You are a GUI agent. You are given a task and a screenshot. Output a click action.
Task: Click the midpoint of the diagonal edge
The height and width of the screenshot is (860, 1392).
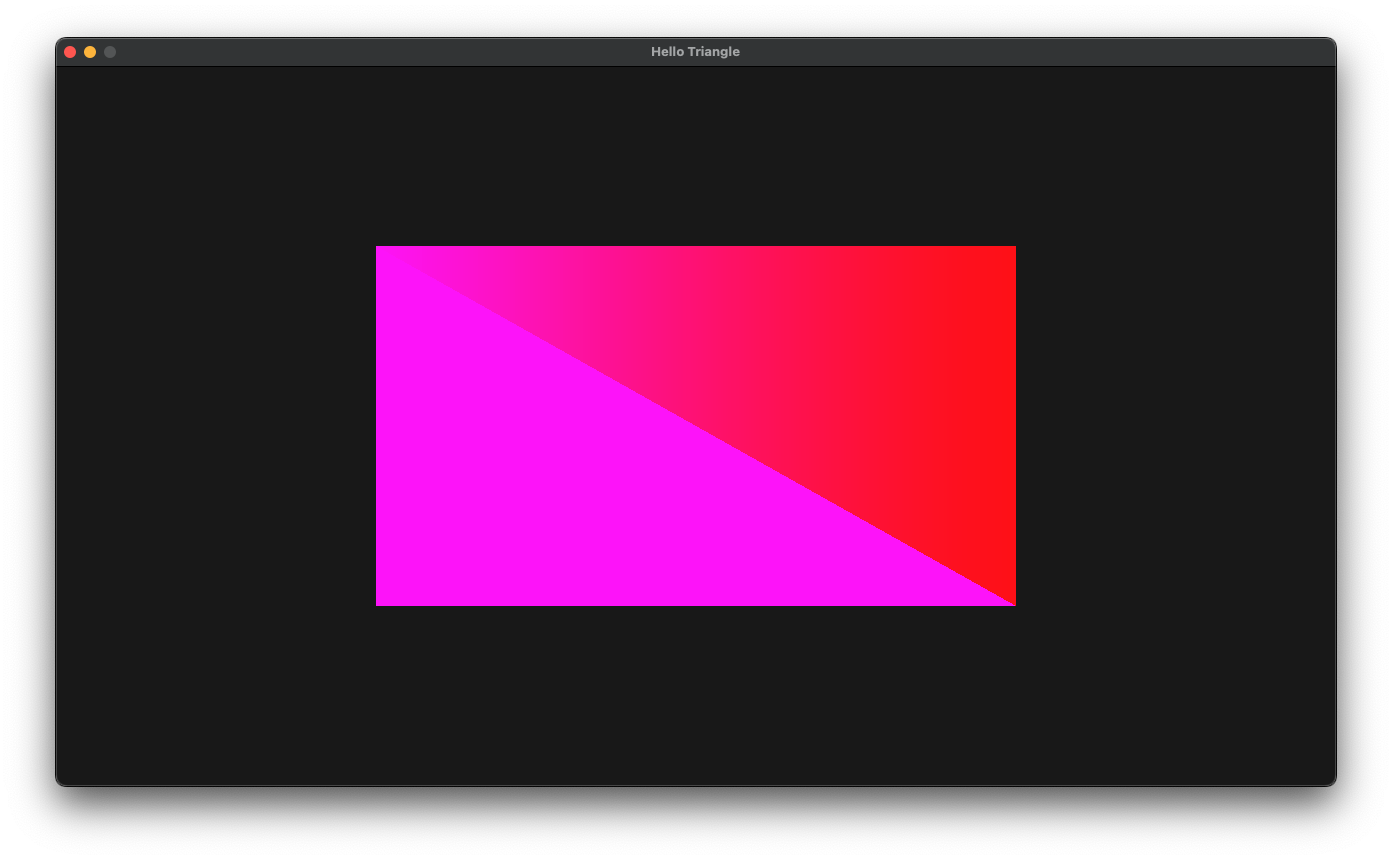[x=696, y=426]
